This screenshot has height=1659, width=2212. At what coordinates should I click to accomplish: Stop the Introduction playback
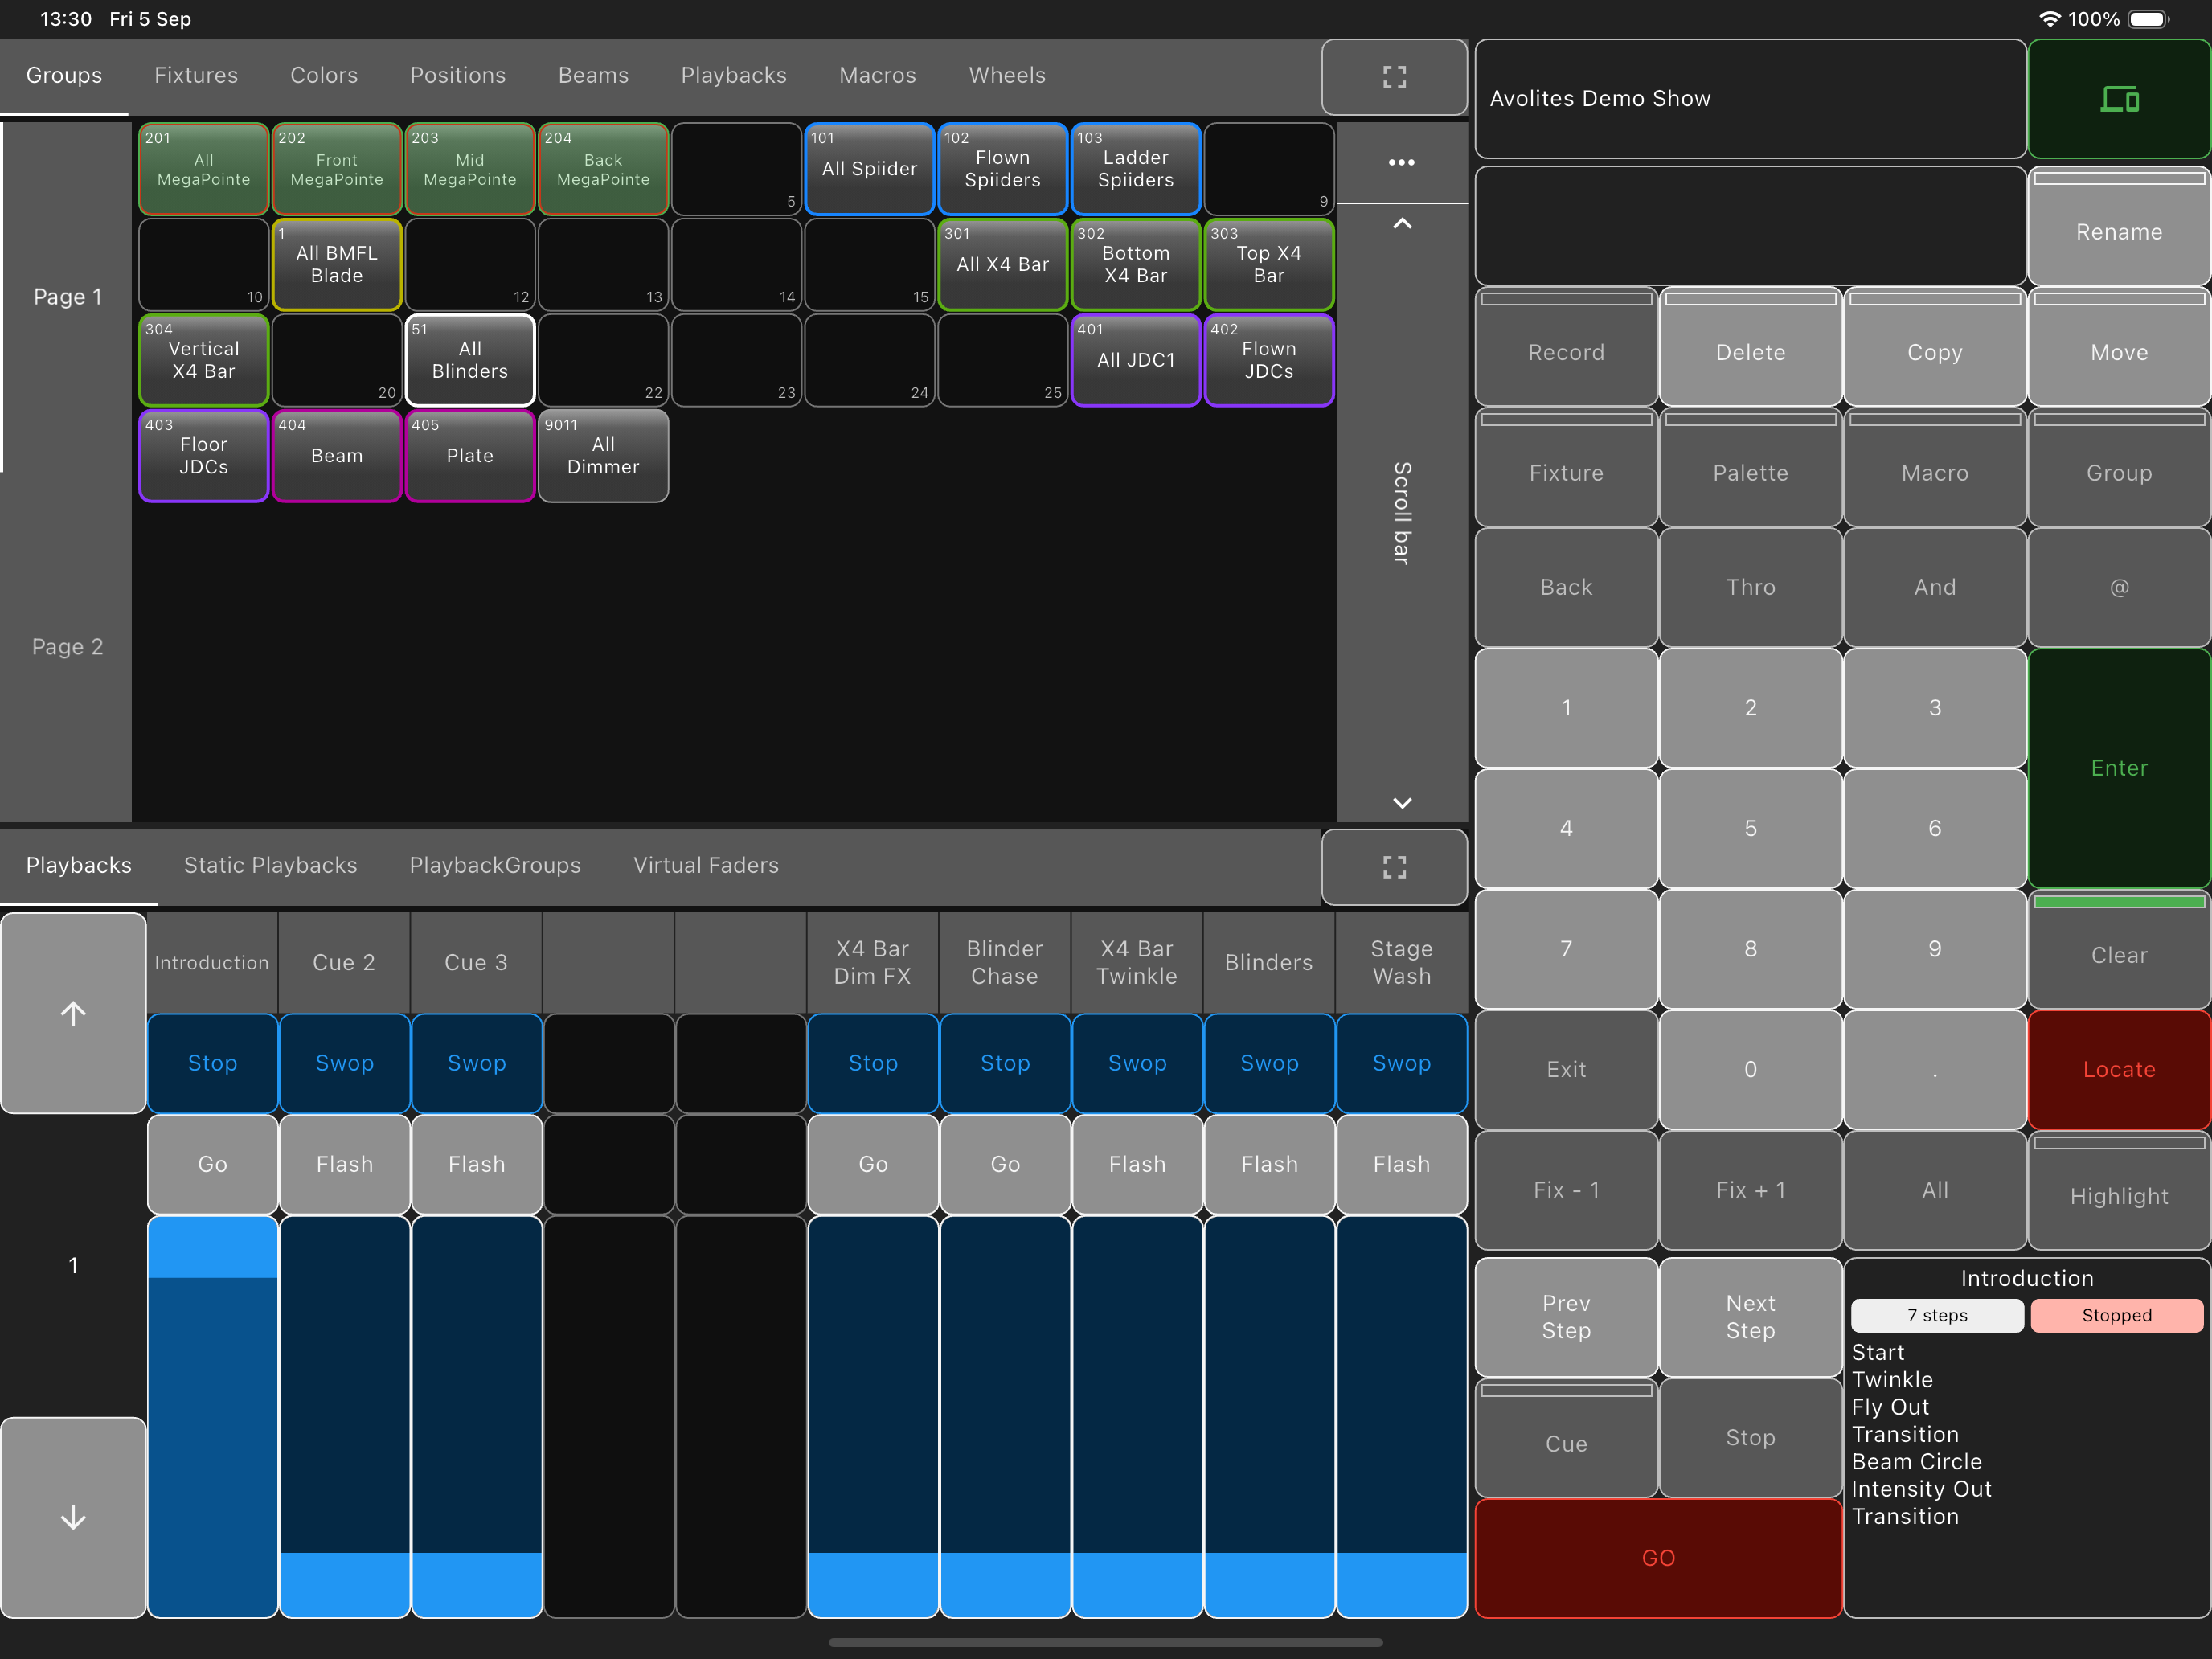(212, 1063)
